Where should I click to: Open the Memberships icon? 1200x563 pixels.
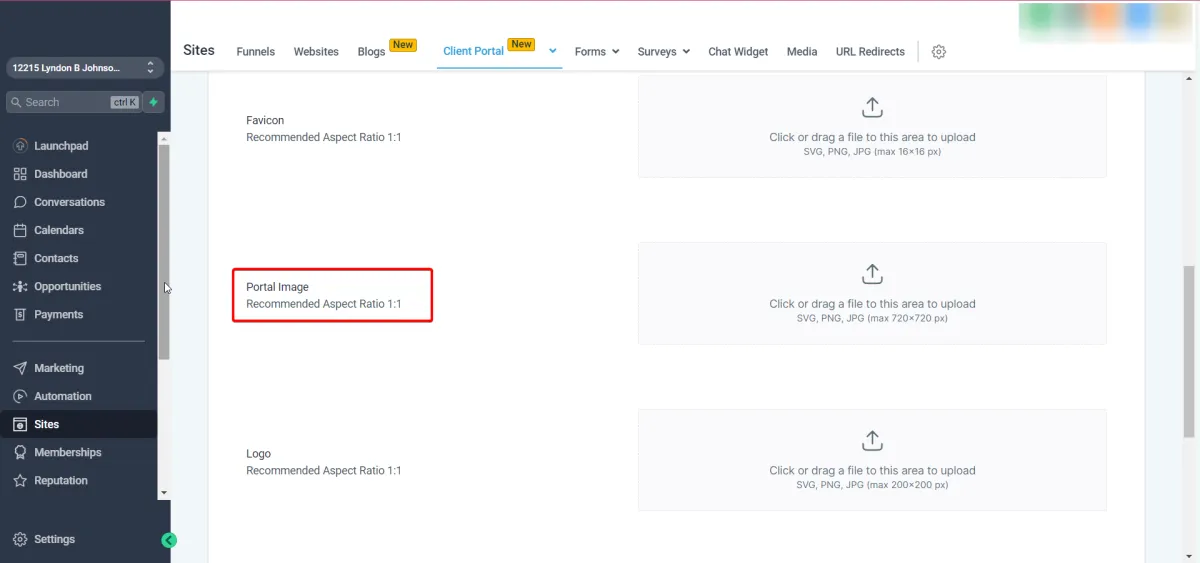20,452
